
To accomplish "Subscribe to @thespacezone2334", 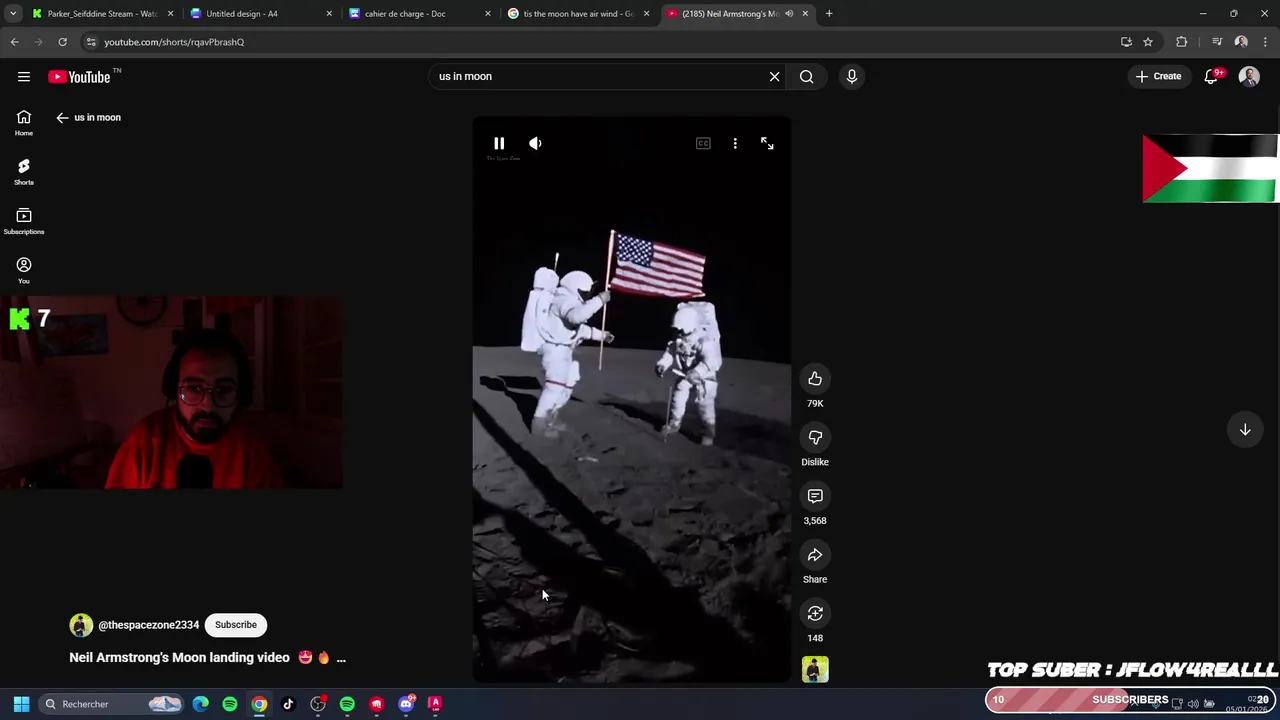I will click(236, 625).
